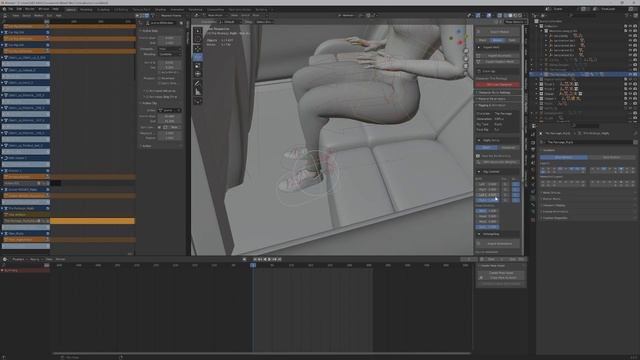Select the Summary row in the timeline
Image resolution: width=640 pixels, height=360 pixels.
[x=25, y=270]
